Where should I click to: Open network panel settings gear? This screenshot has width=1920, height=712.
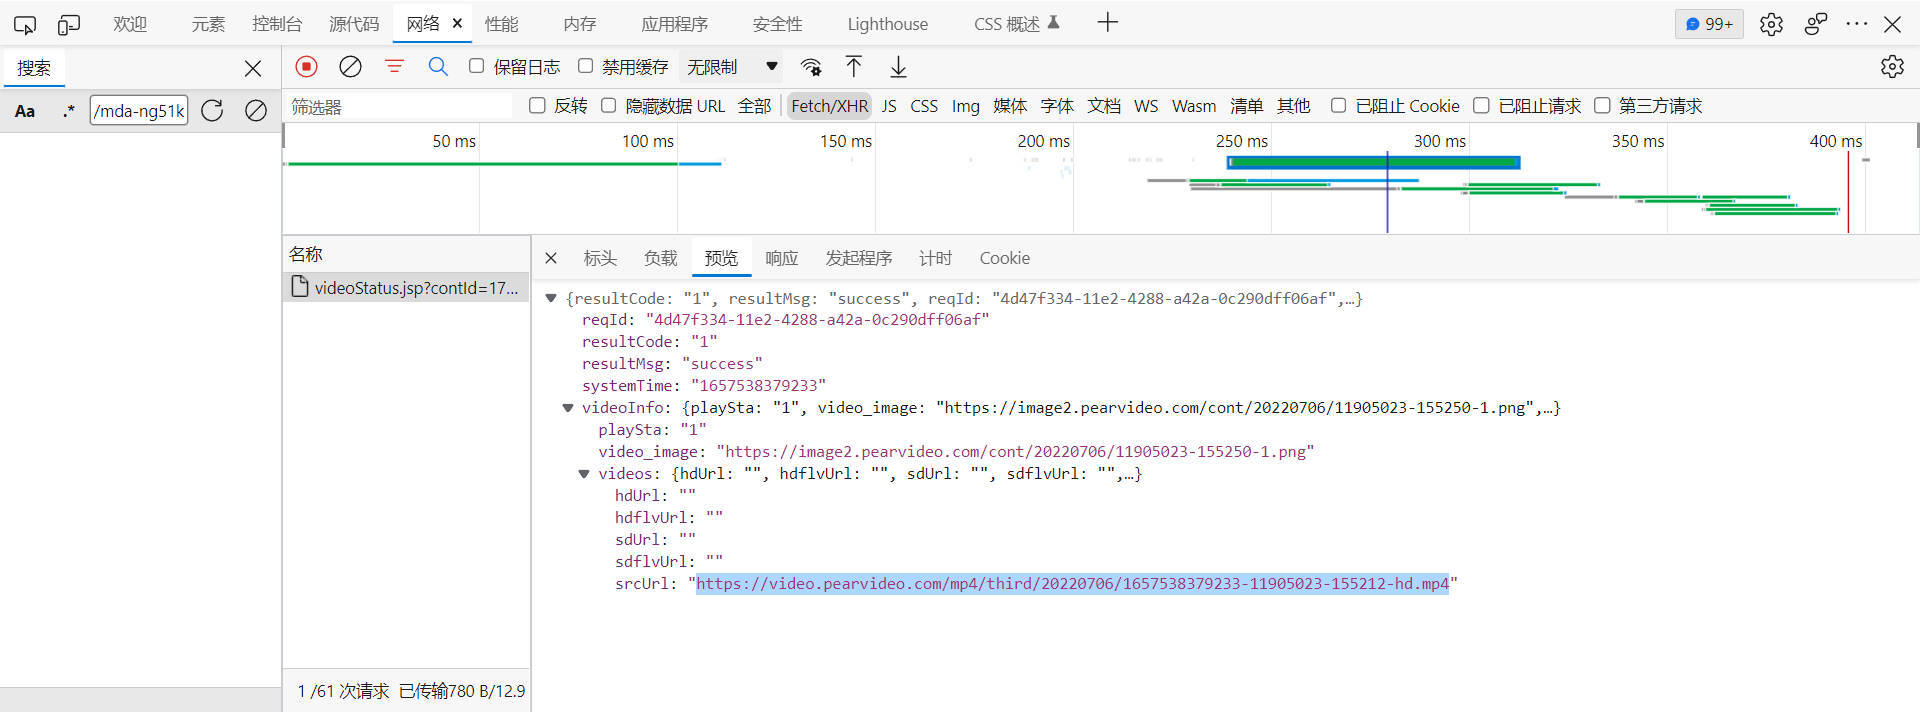point(1892,67)
